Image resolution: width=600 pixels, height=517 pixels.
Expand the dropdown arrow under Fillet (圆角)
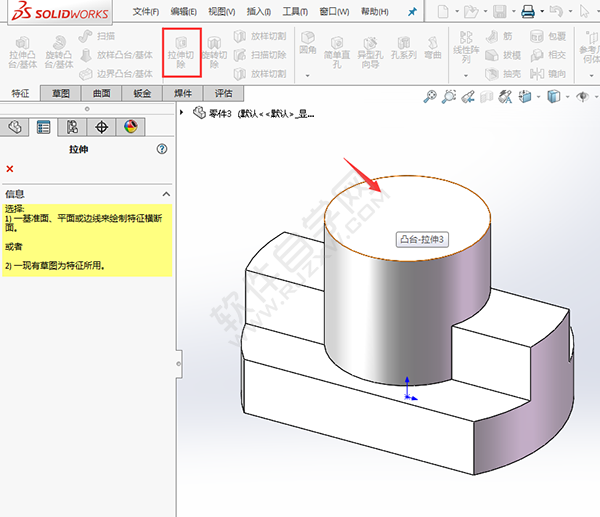[307, 75]
